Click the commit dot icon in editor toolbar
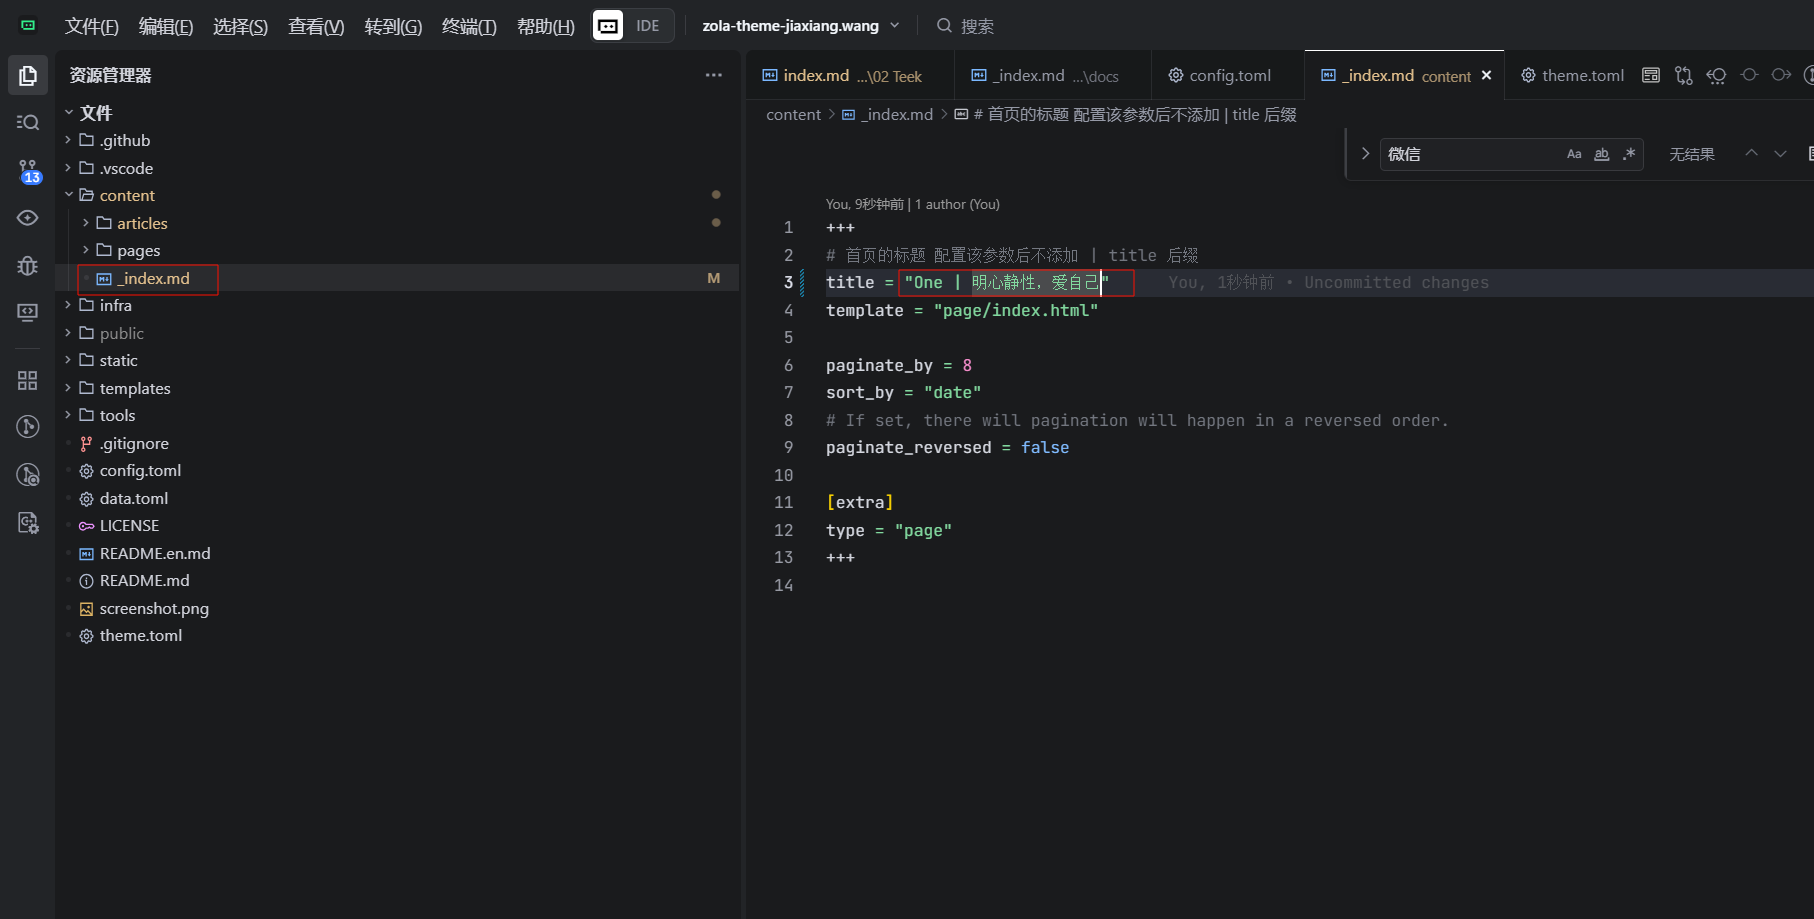The width and height of the screenshot is (1814, 919). click(1749, 75)
